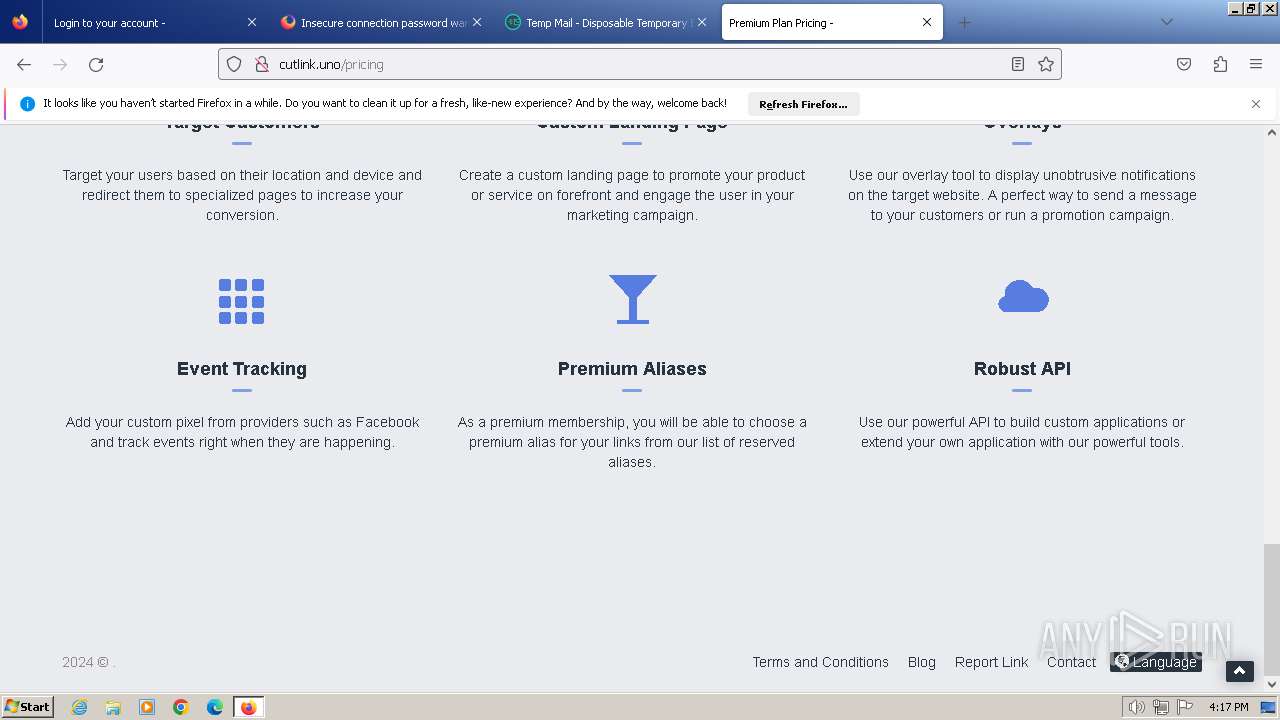Open the Extensions puzzle icon
This screenshot has height=720, width=1280.
pos(1220,64)
